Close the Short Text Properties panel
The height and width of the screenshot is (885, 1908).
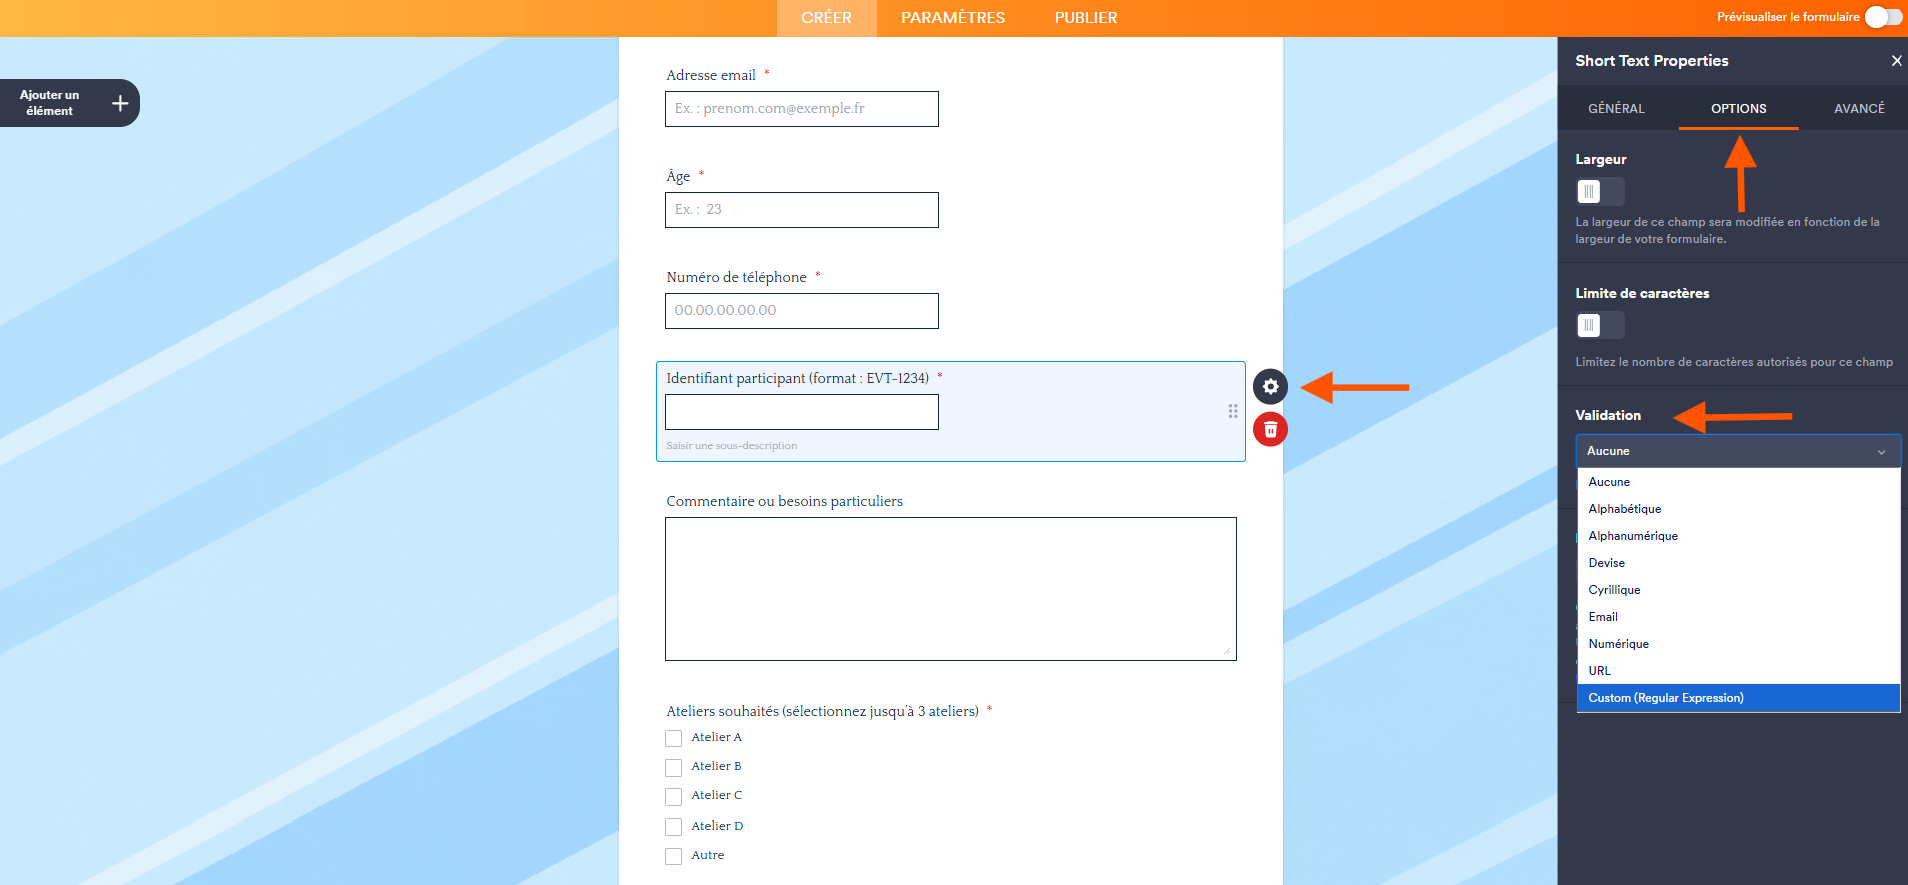[1896, 61]
